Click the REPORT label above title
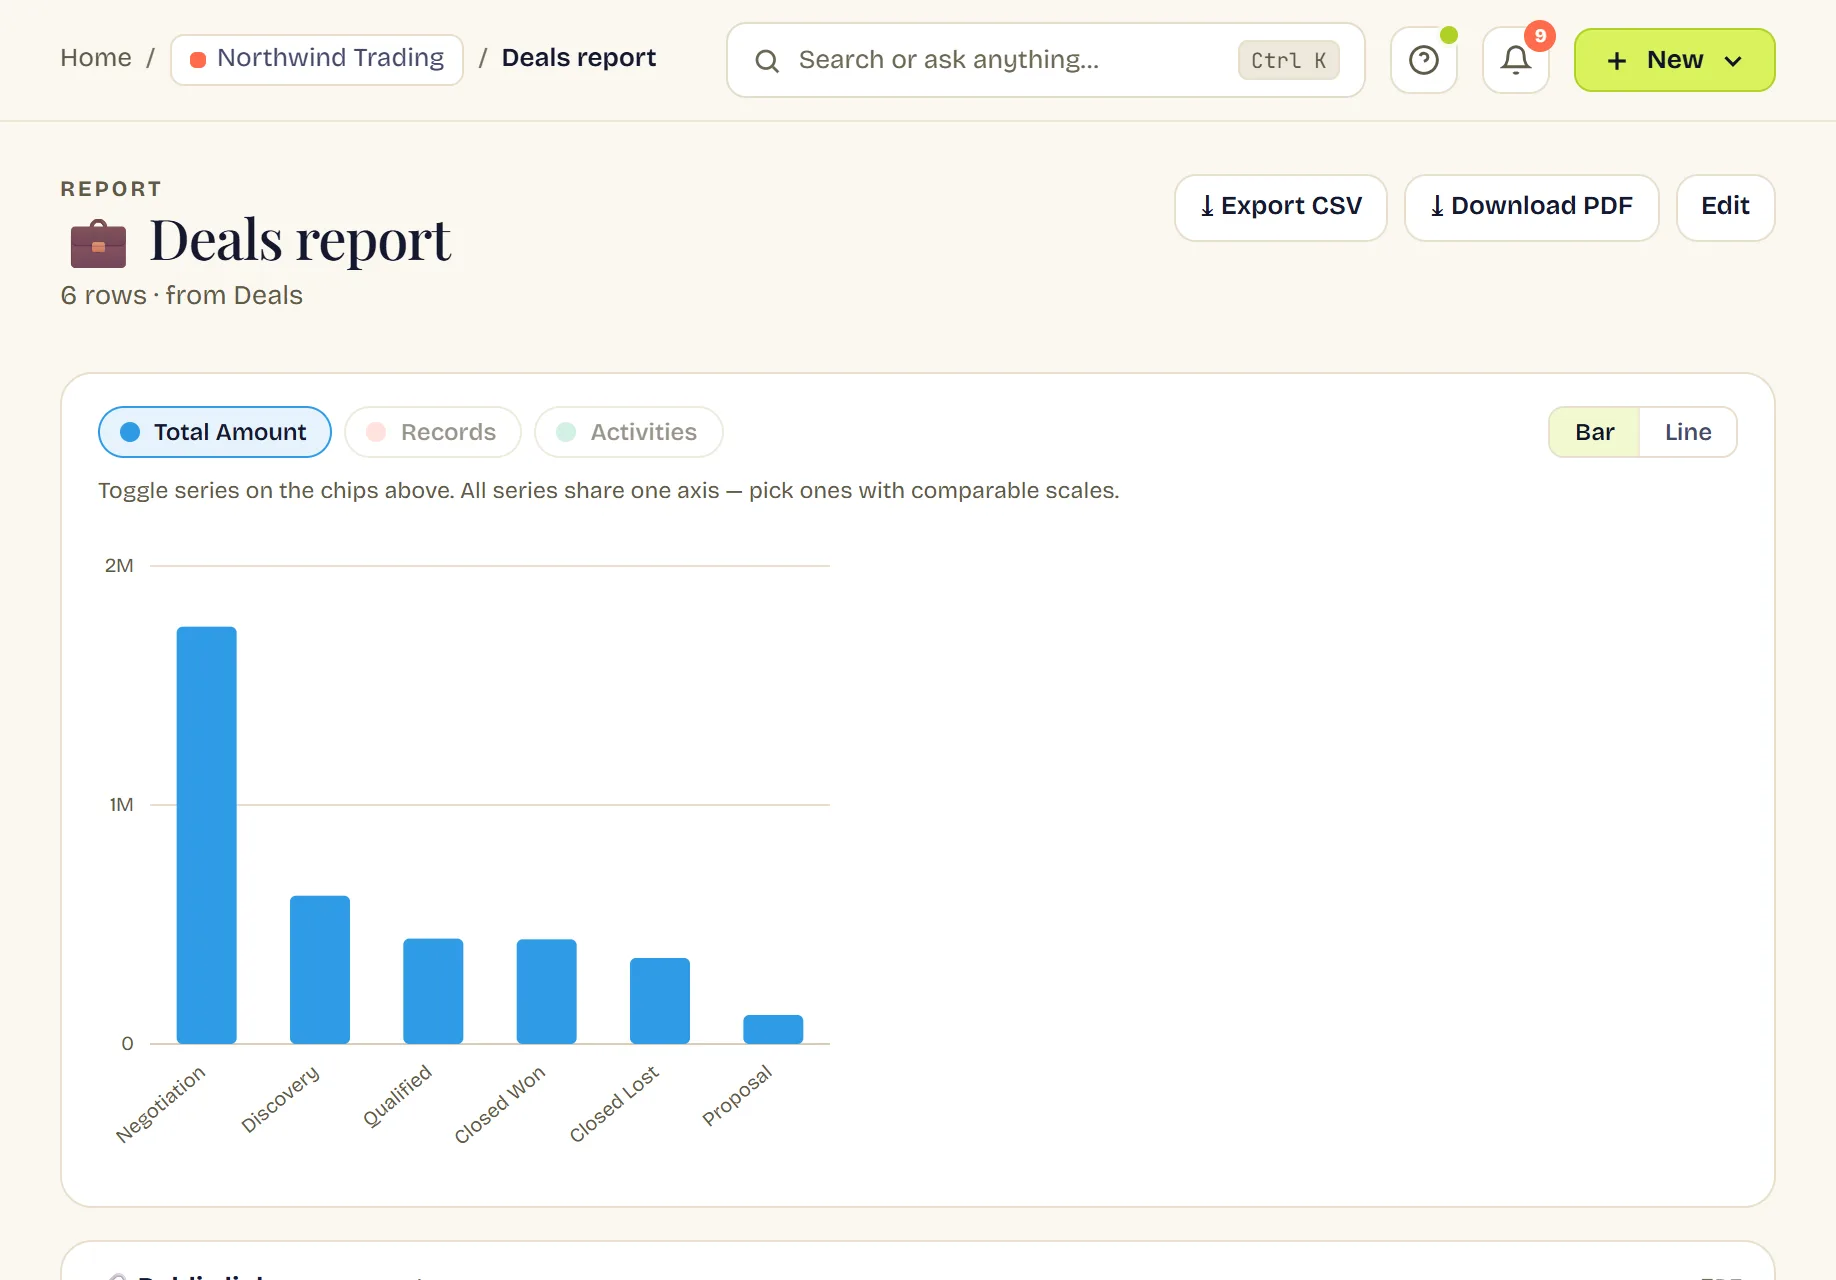The image size is (1836, 1280). (x=111, y=189)
